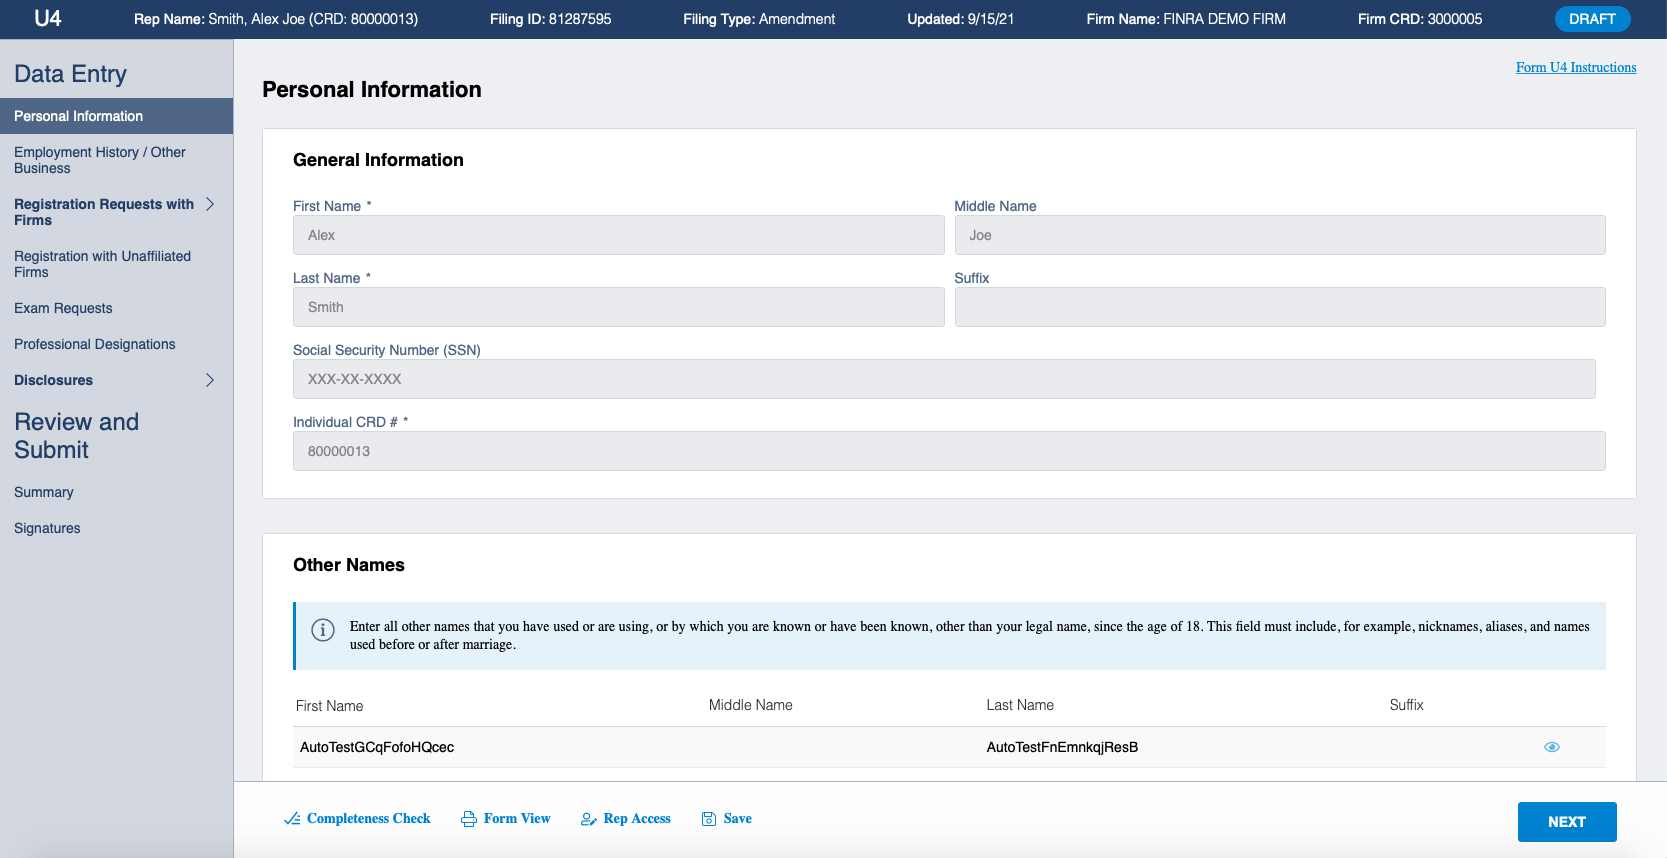Viewport: 1667px width, 858px height.
Task: Open Employment History / Other Business page
Action: 100,160
